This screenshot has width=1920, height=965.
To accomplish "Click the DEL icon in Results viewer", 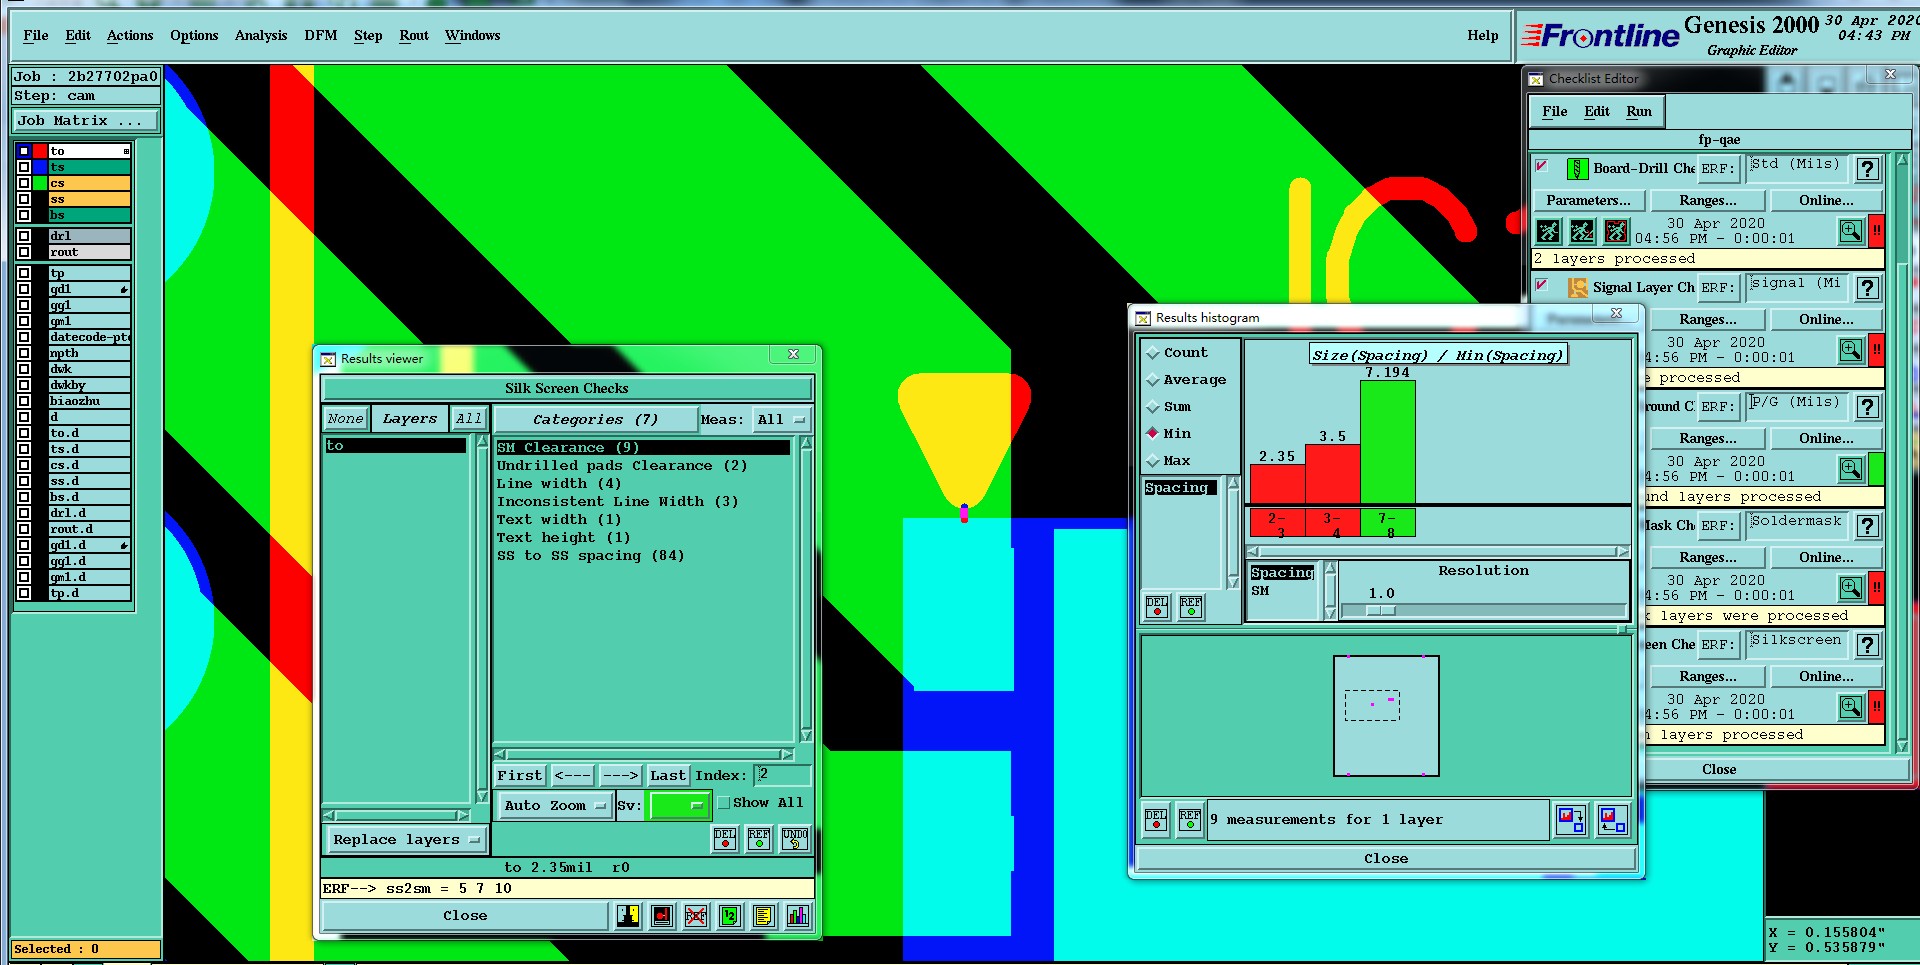I will [x=725, y=838].
